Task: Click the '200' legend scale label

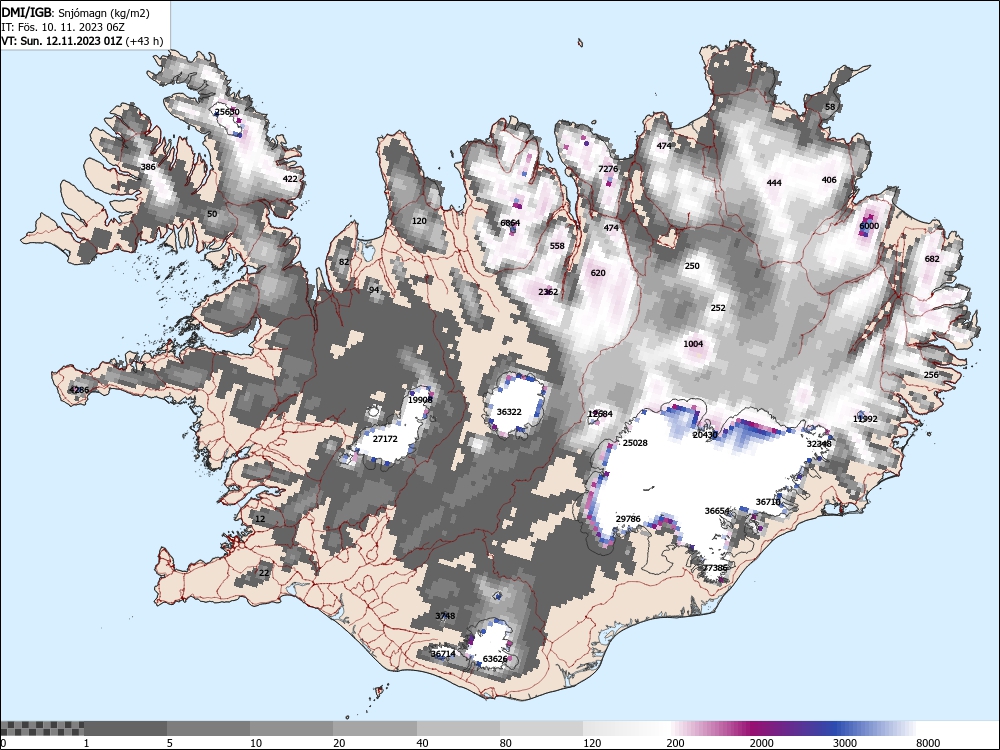Action: pyautogui.click(x=675, y=743)
